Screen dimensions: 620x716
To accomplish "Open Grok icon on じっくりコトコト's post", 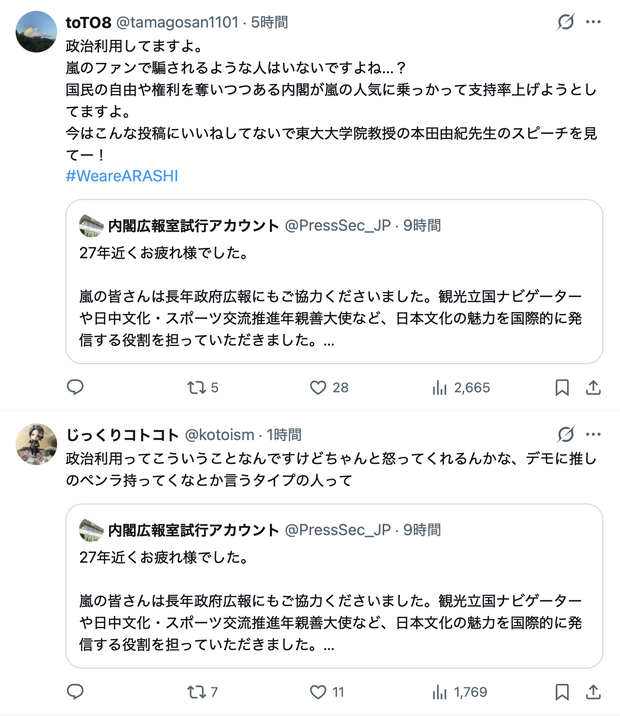I will pos(566,434).
